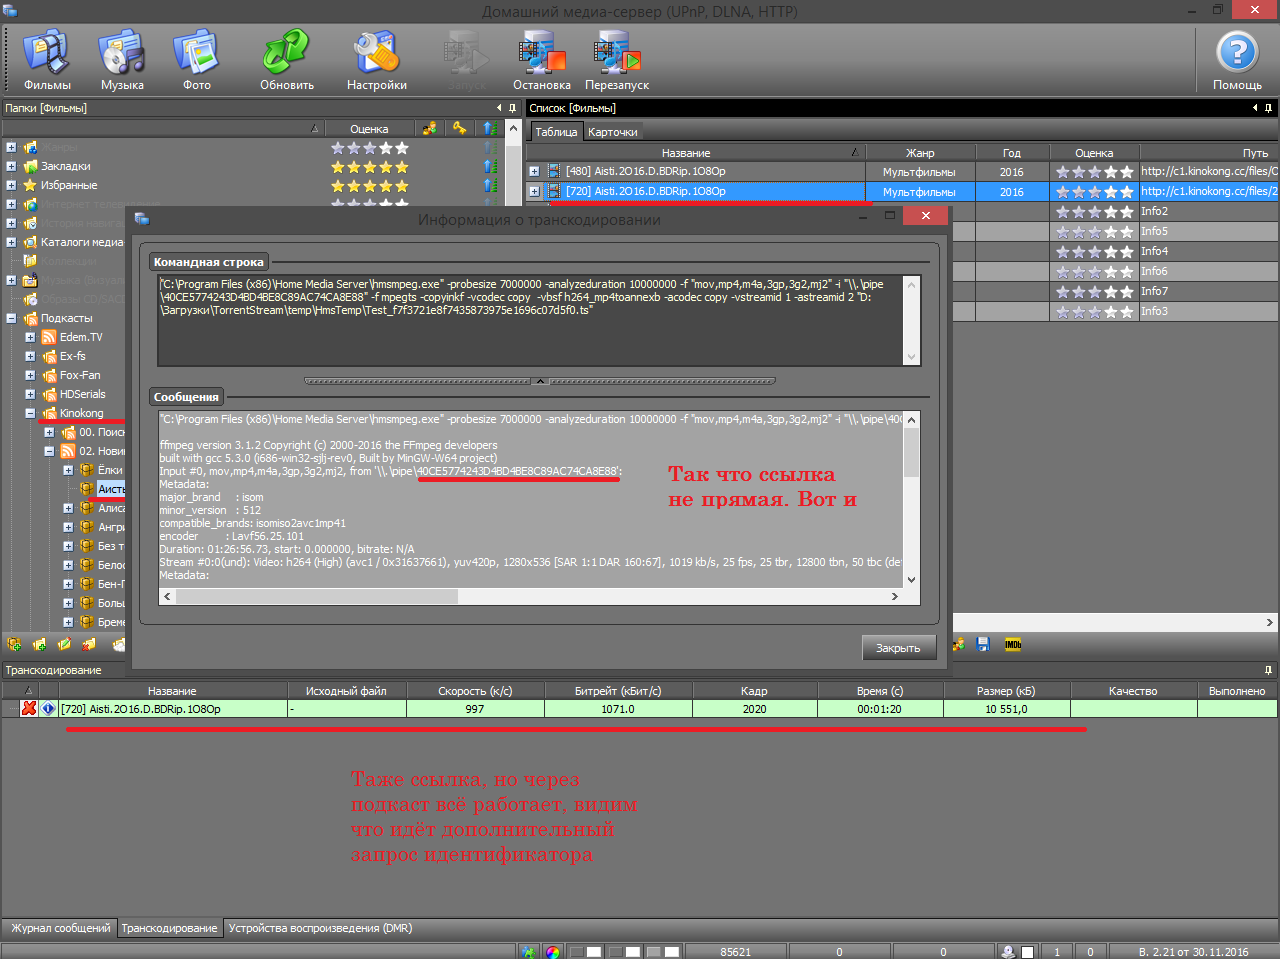The width and height of the screenshot is (1280, 959).
Task: Click the blue floppy disk save icon
Action: (983, 645)
